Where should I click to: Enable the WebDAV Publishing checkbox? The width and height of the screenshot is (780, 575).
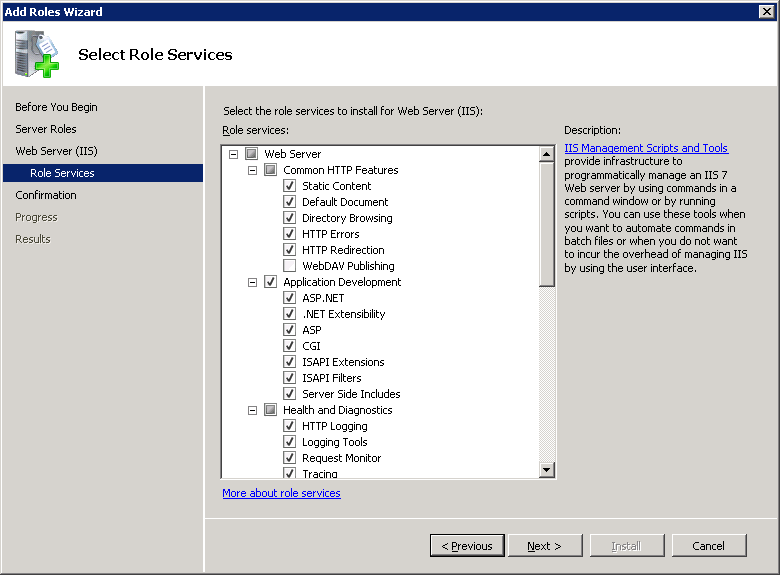coord(290,266)
